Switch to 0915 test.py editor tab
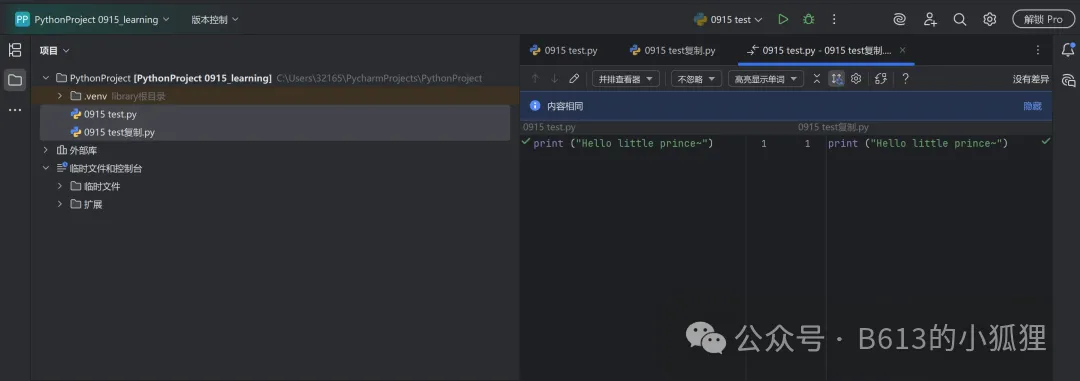The width and height of the screenshot is (1080, 381). 563,50
